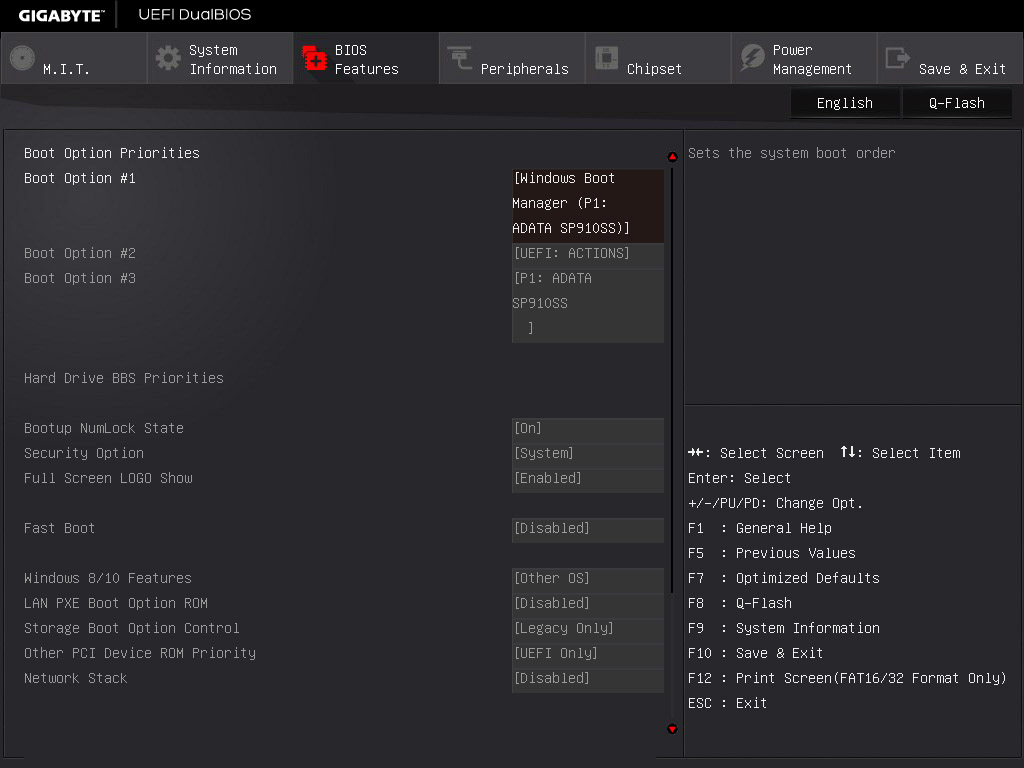Change Windows 8/10 Features Other OS value
Screen dimensions: 1024x768
click(588, 579)
